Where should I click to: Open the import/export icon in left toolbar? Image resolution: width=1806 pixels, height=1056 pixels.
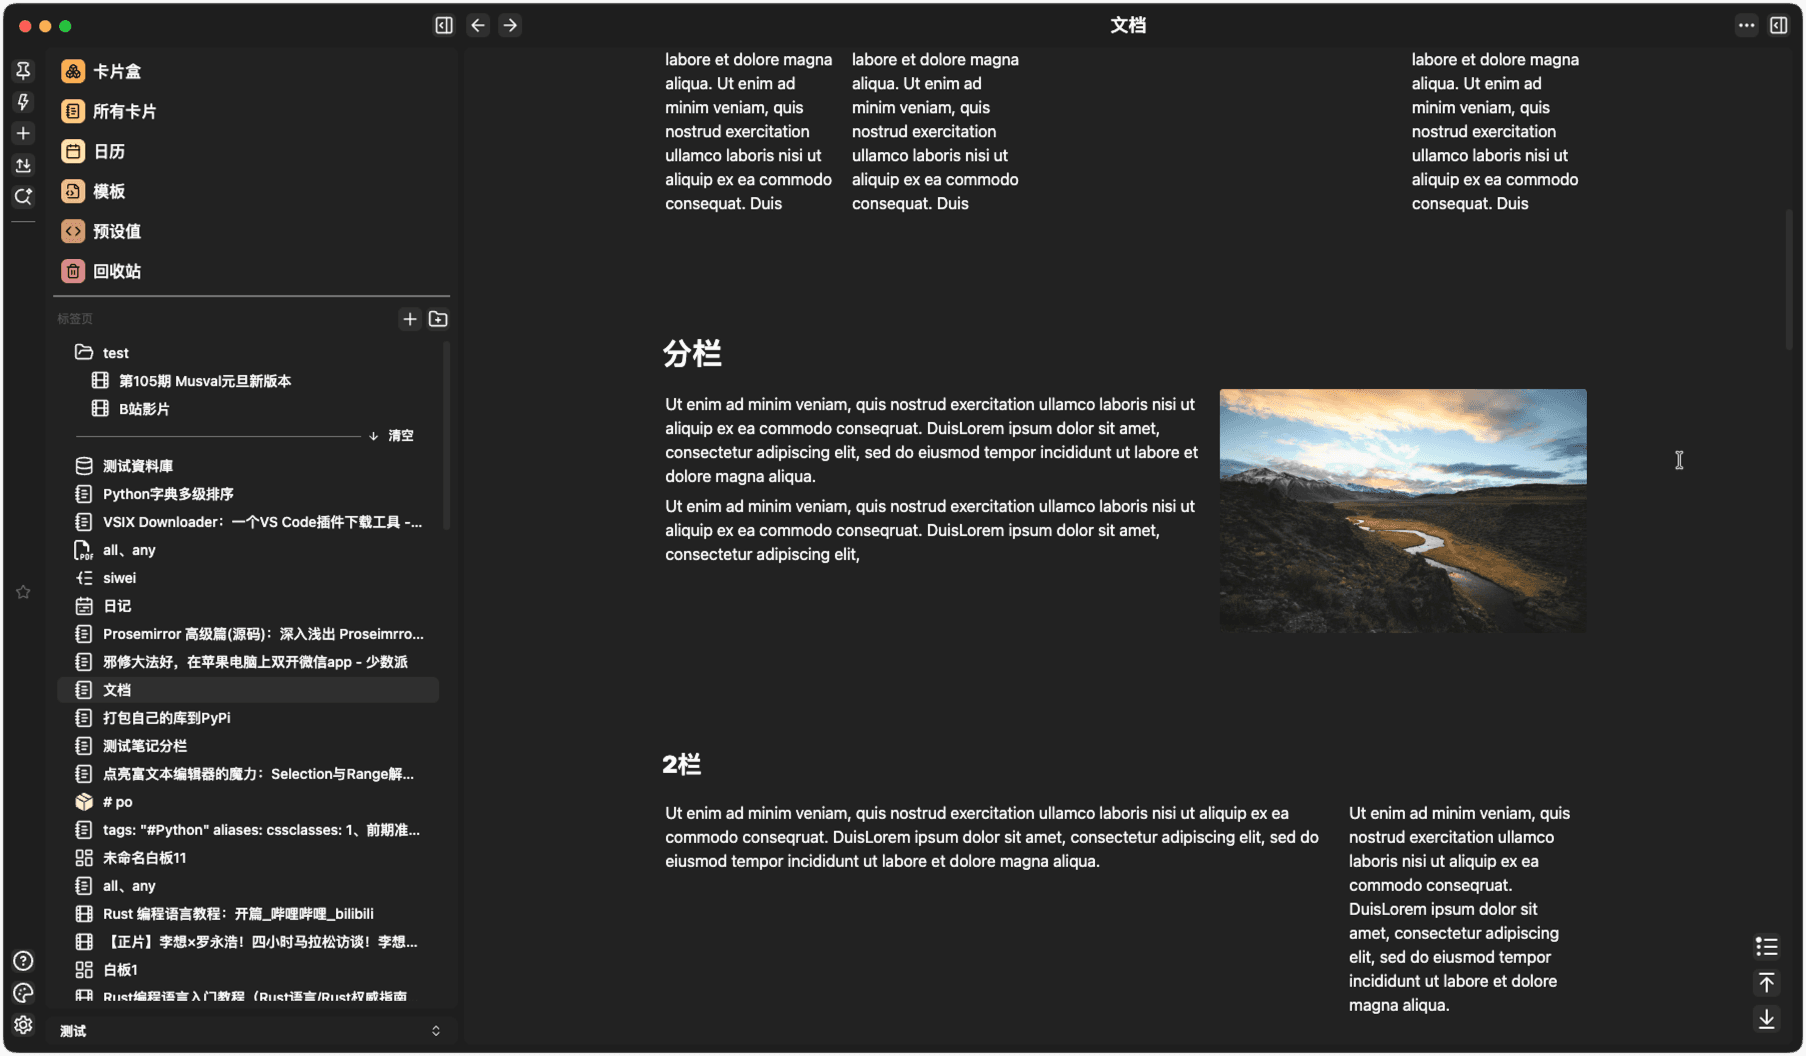(x=23, y=165)
